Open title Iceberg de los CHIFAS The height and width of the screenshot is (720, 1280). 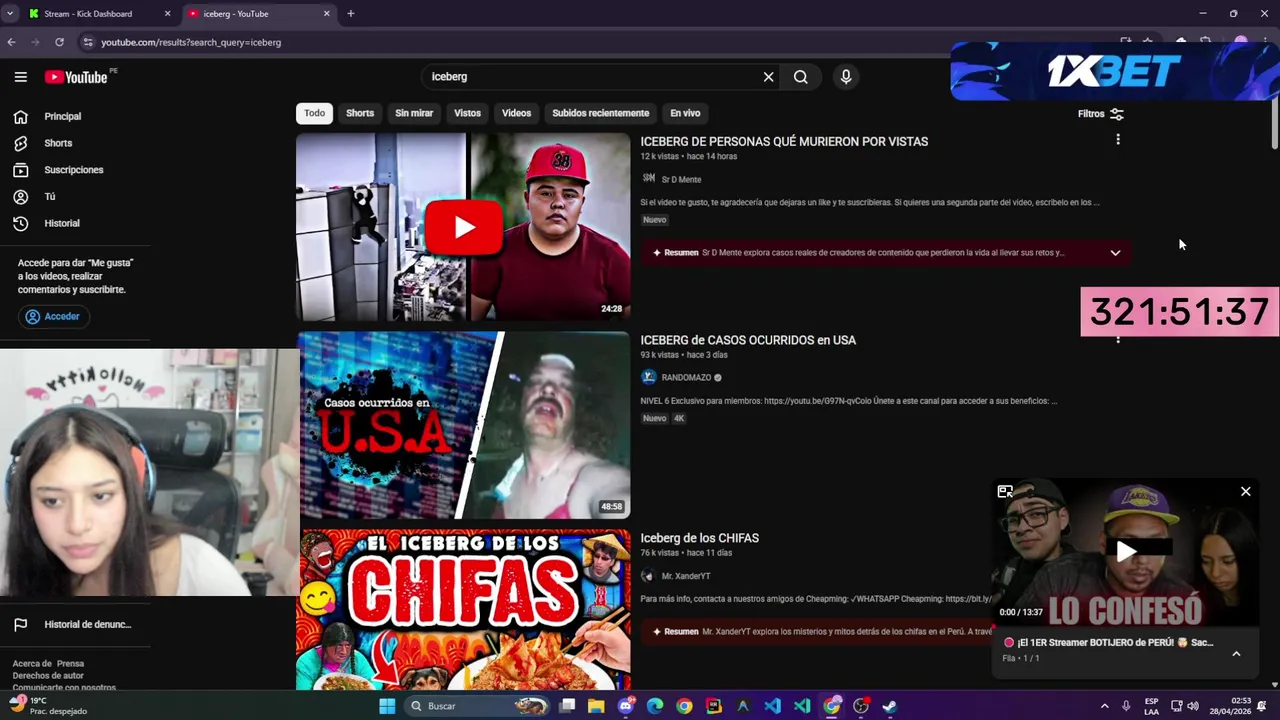click(699, 538)
